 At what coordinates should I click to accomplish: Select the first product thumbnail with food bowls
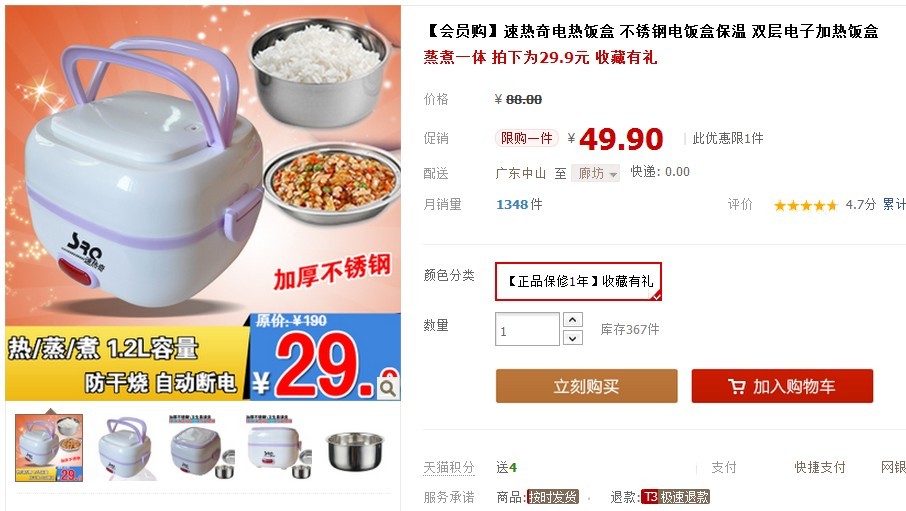tap(49, 448)
